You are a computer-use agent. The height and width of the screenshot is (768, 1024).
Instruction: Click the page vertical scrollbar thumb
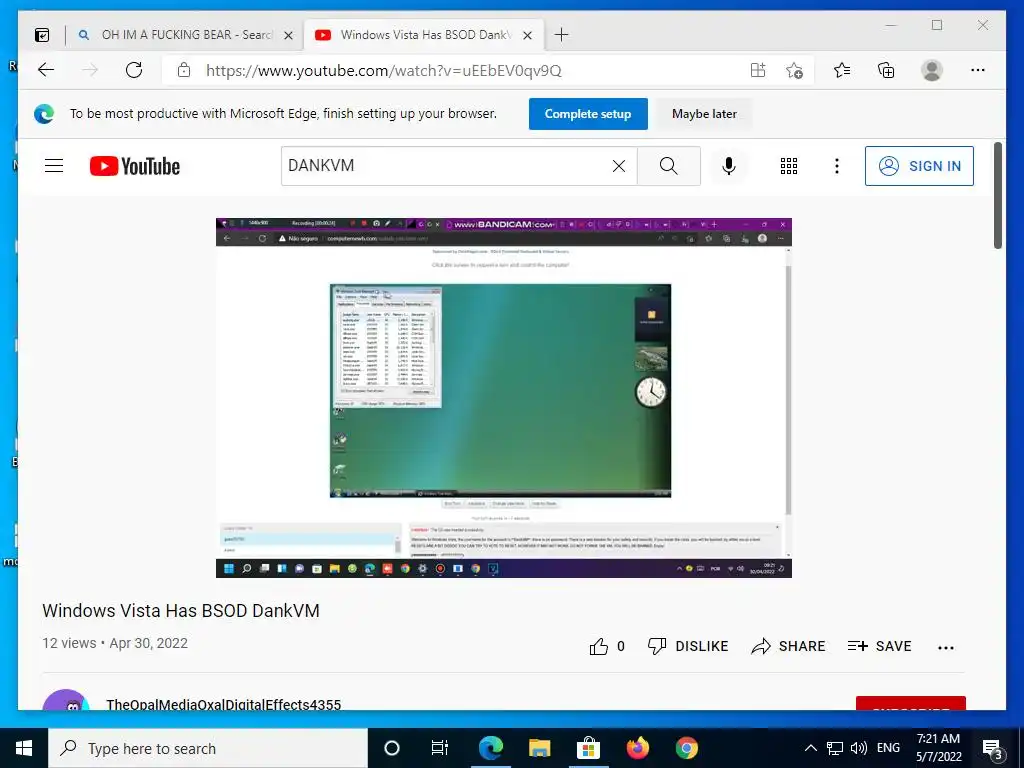coord(997,195)
